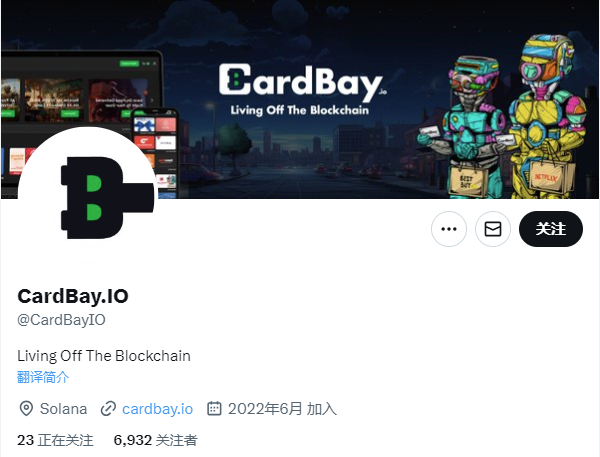The image size is (600, 457).
Task: Click the Netflix bag in banner artwork
Action: coord(551,177)
